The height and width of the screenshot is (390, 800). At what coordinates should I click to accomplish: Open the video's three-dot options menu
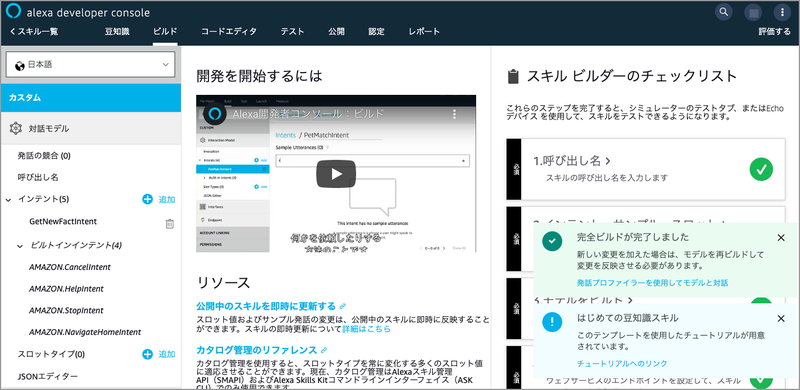click(455, 114)
